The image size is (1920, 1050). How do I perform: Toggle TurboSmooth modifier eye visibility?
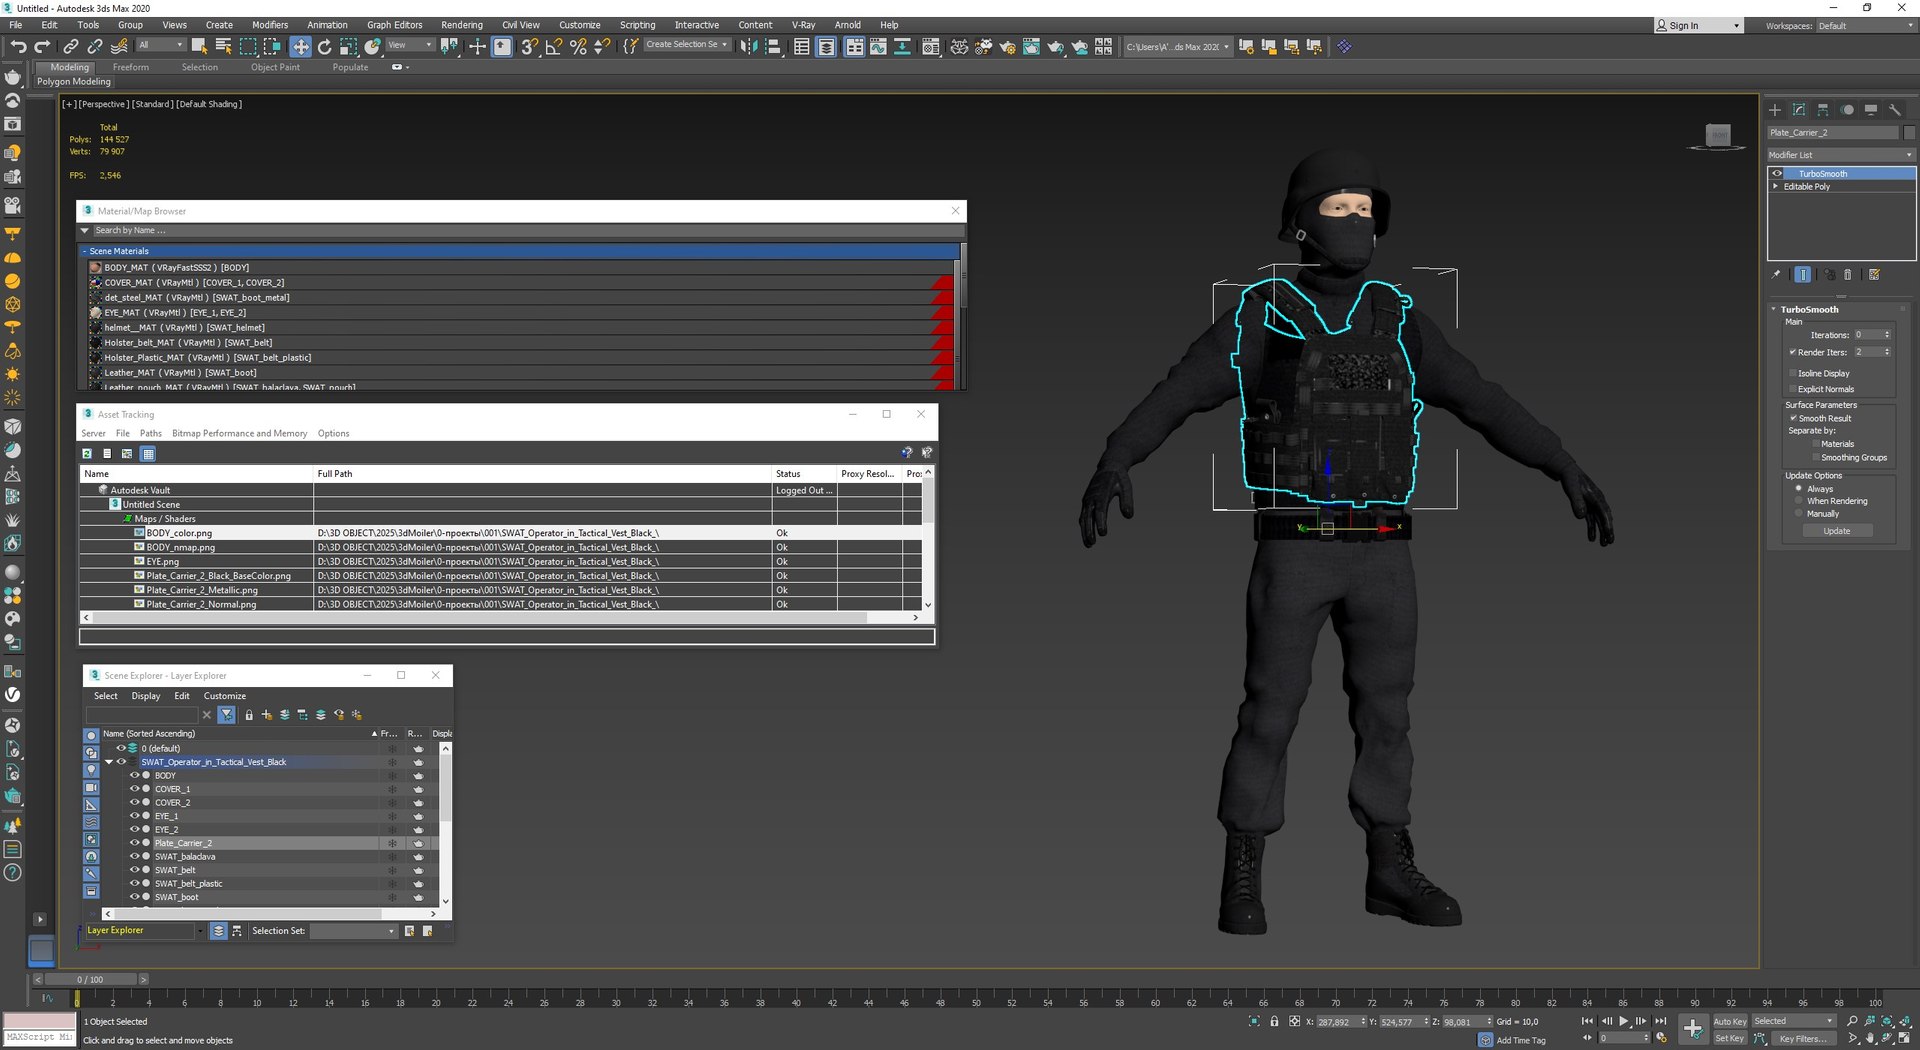1777,174
